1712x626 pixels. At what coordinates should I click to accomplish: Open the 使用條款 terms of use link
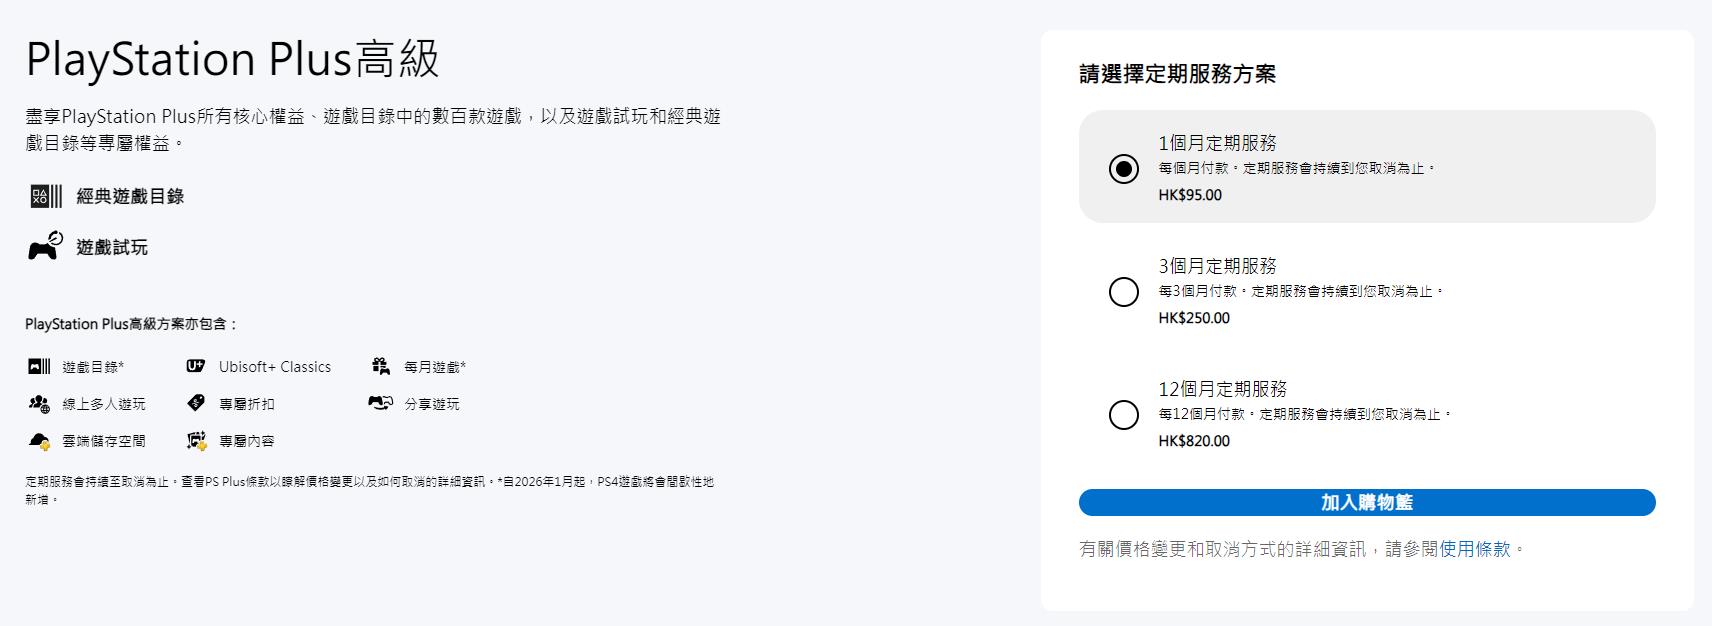tap(1475, 549)
